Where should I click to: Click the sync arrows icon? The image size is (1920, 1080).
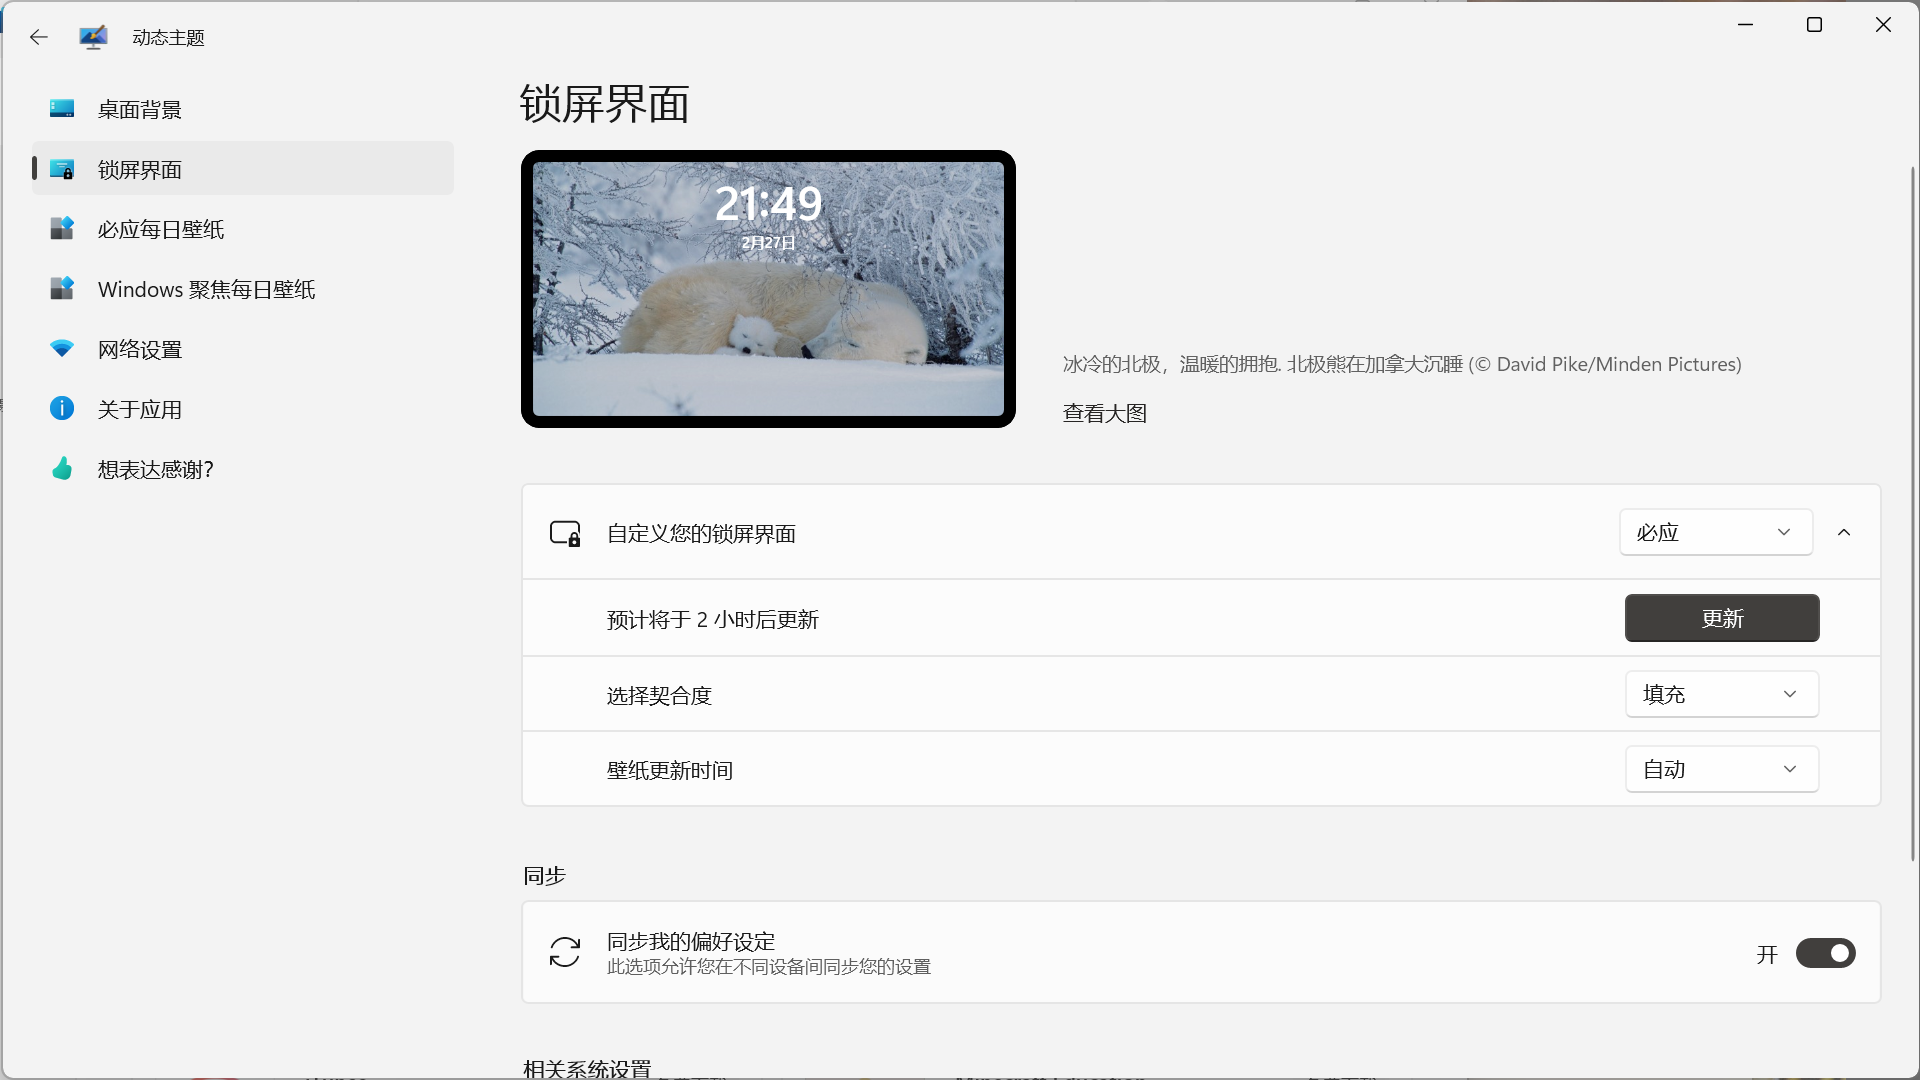coord(565,952)
